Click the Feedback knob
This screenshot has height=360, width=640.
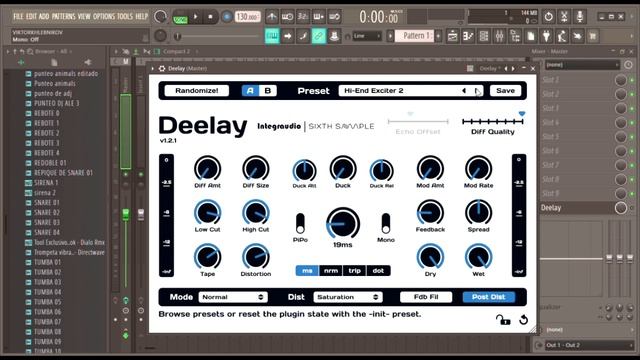tap(430, 213)
